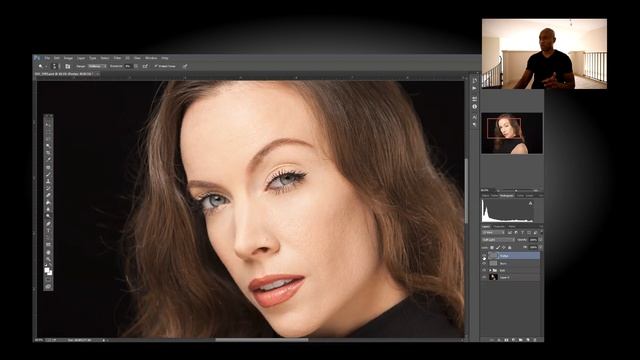Toggle lock position
Image resolution: width=640 pixels, height=360 pixels.
pos(504,247)
